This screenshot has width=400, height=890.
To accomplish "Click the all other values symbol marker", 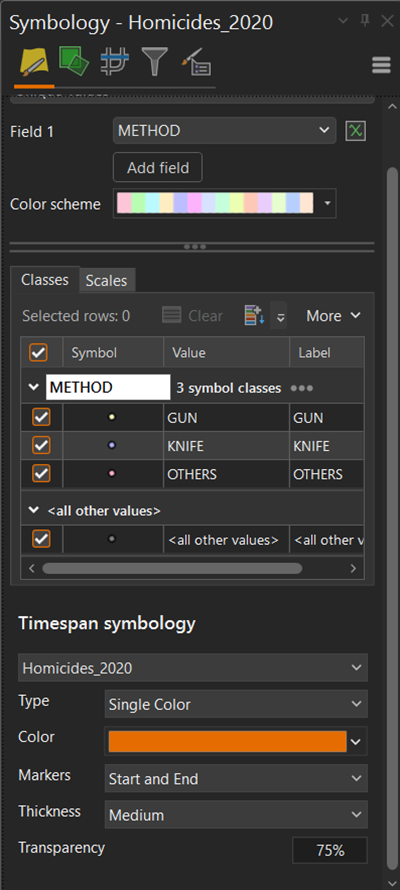I will point(112,539).
